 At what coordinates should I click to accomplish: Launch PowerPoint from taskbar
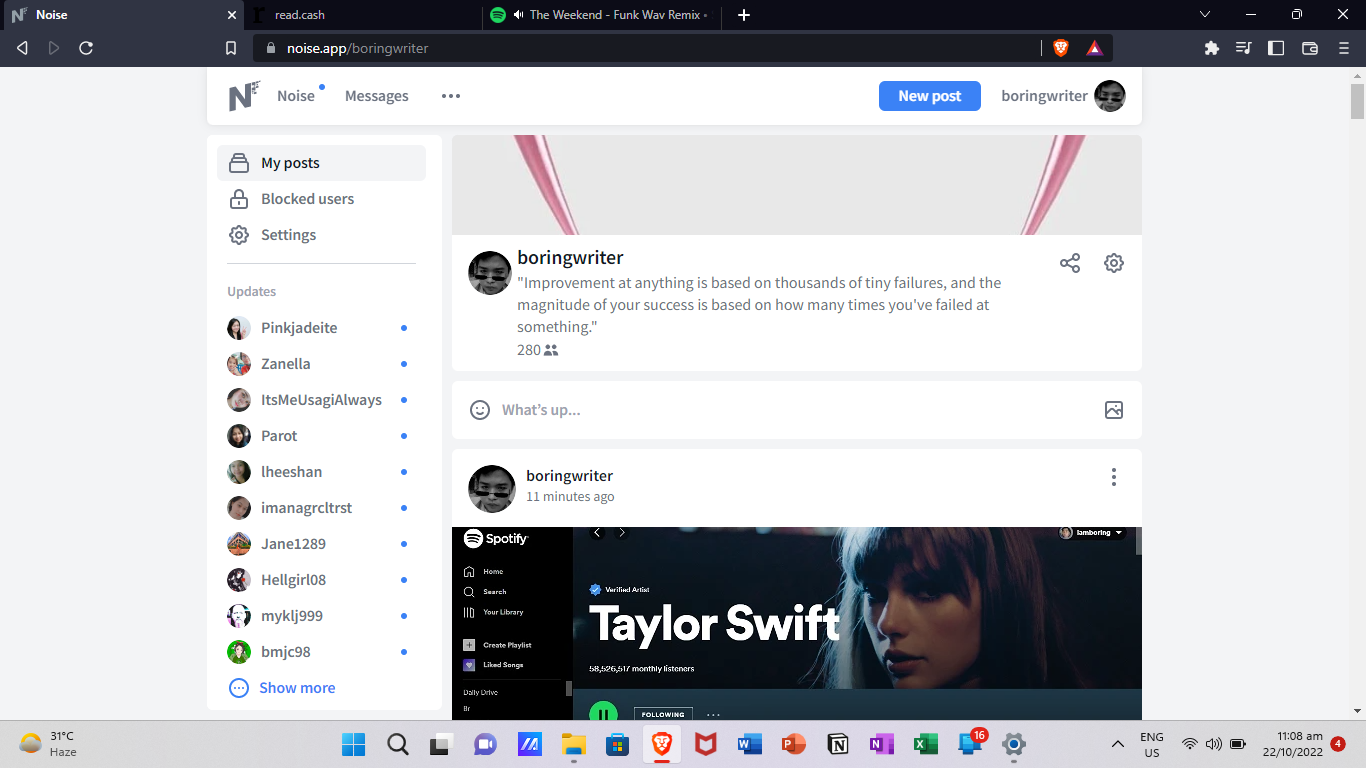pyautogui.click(x=794, y=744)
